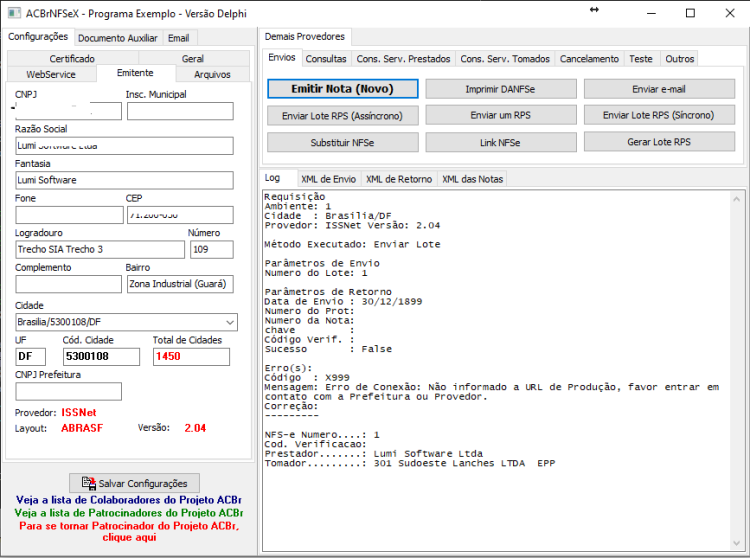Open the Colaboradores do Projeto ACBr link
The height and width of the screenshot is (558, 750).
tap(129, 500)
